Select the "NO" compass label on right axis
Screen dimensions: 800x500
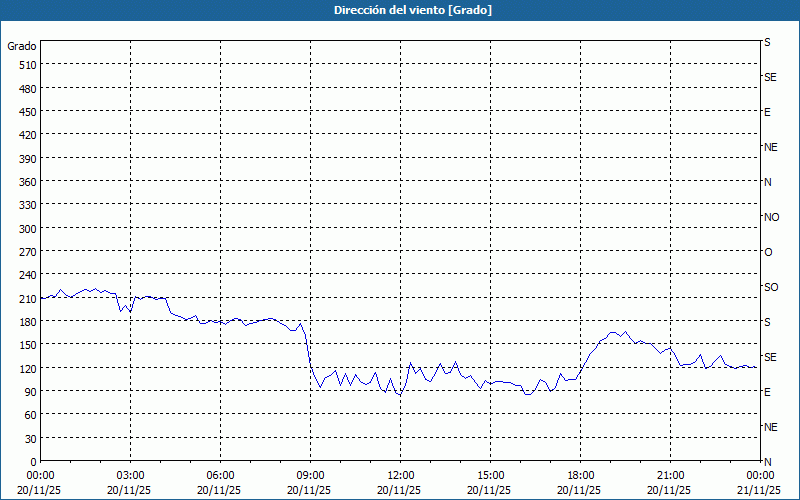pos(771,217)
